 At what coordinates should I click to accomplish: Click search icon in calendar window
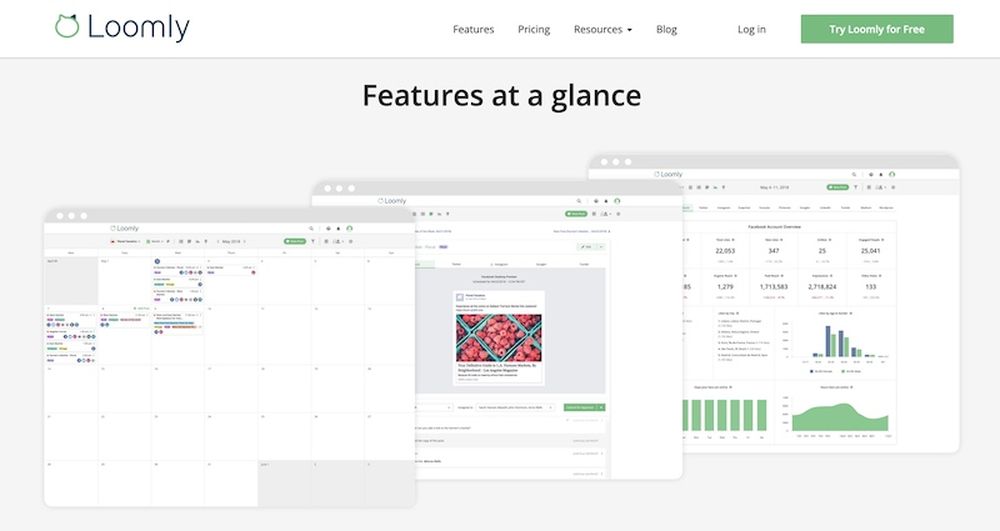(x=311, y=228)
